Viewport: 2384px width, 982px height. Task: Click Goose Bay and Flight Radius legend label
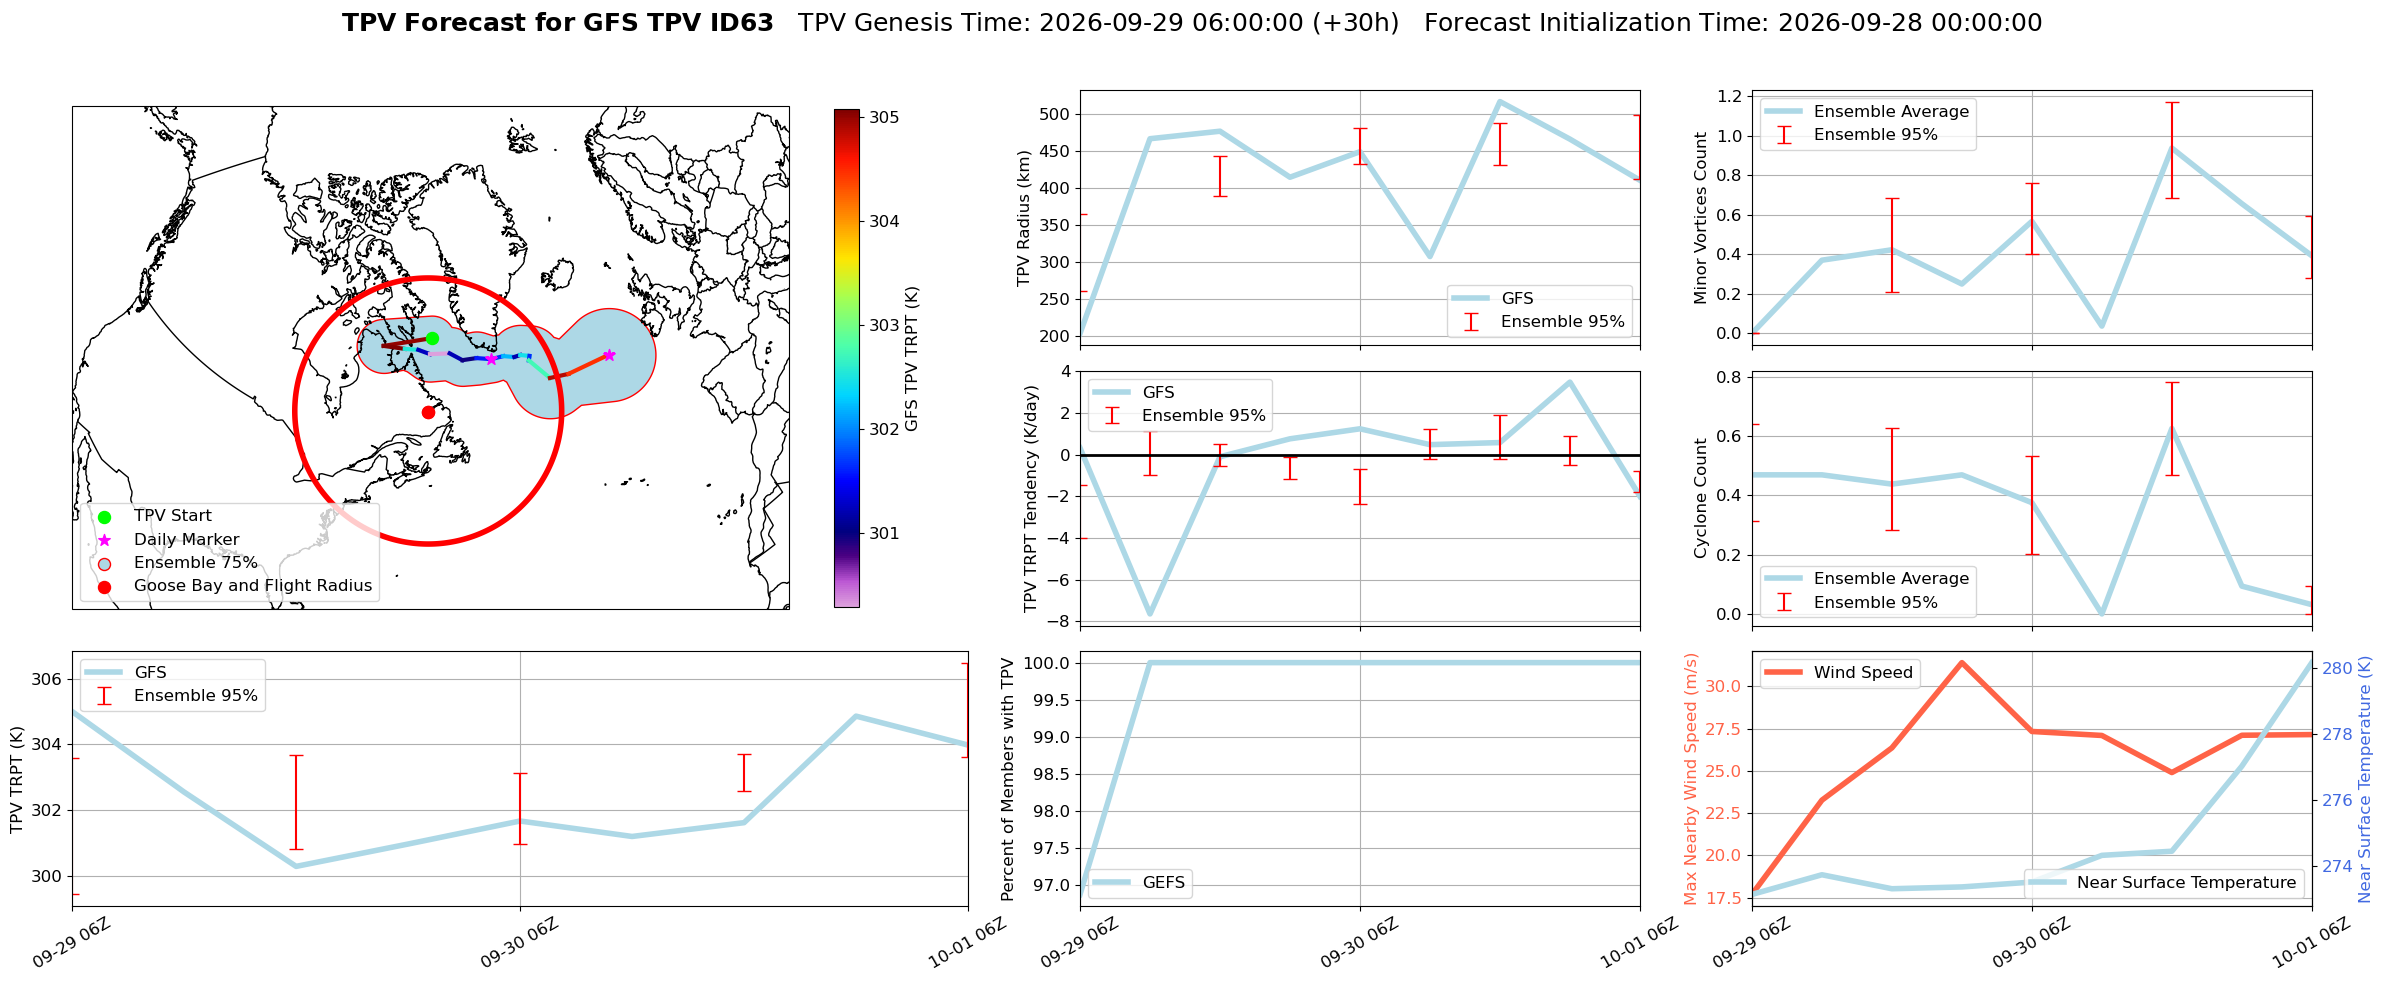tap(253, 586)
